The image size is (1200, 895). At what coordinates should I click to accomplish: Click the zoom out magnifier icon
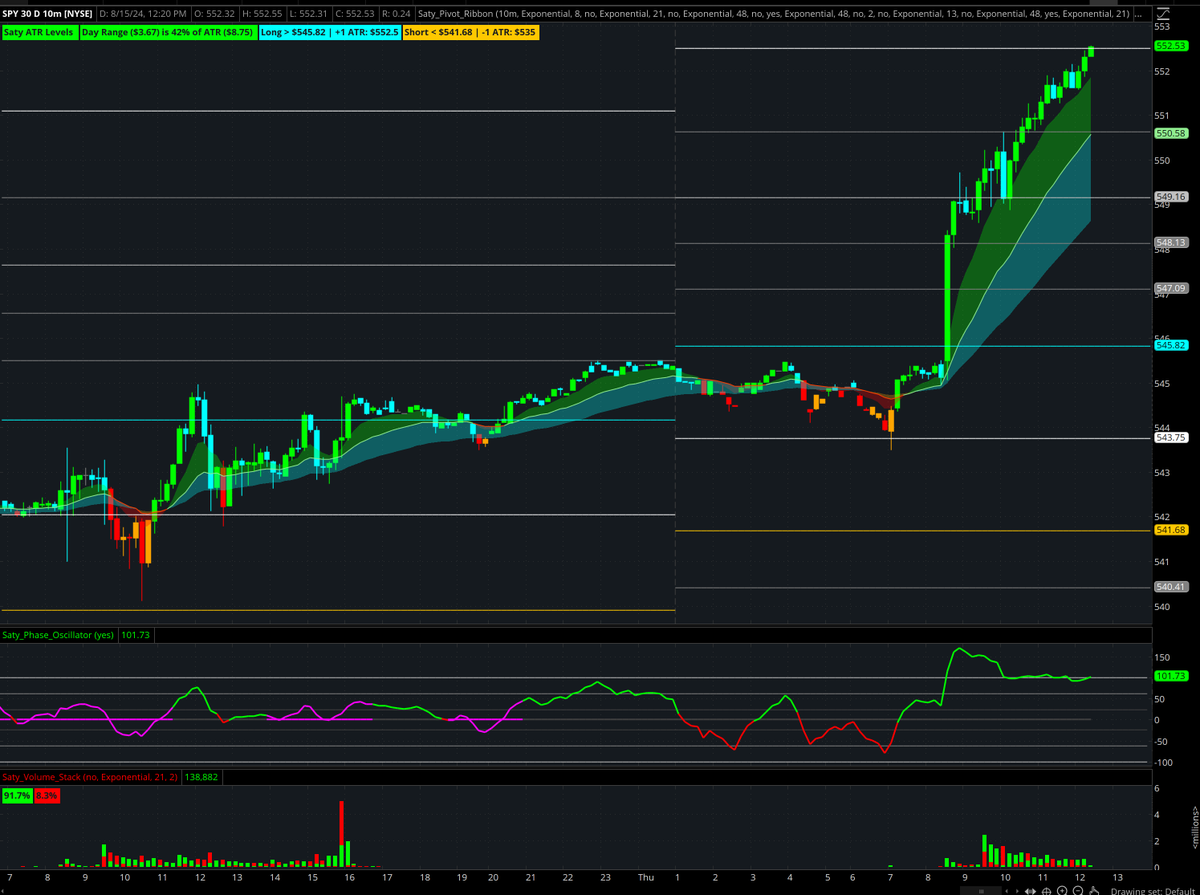pos(1078,890)
